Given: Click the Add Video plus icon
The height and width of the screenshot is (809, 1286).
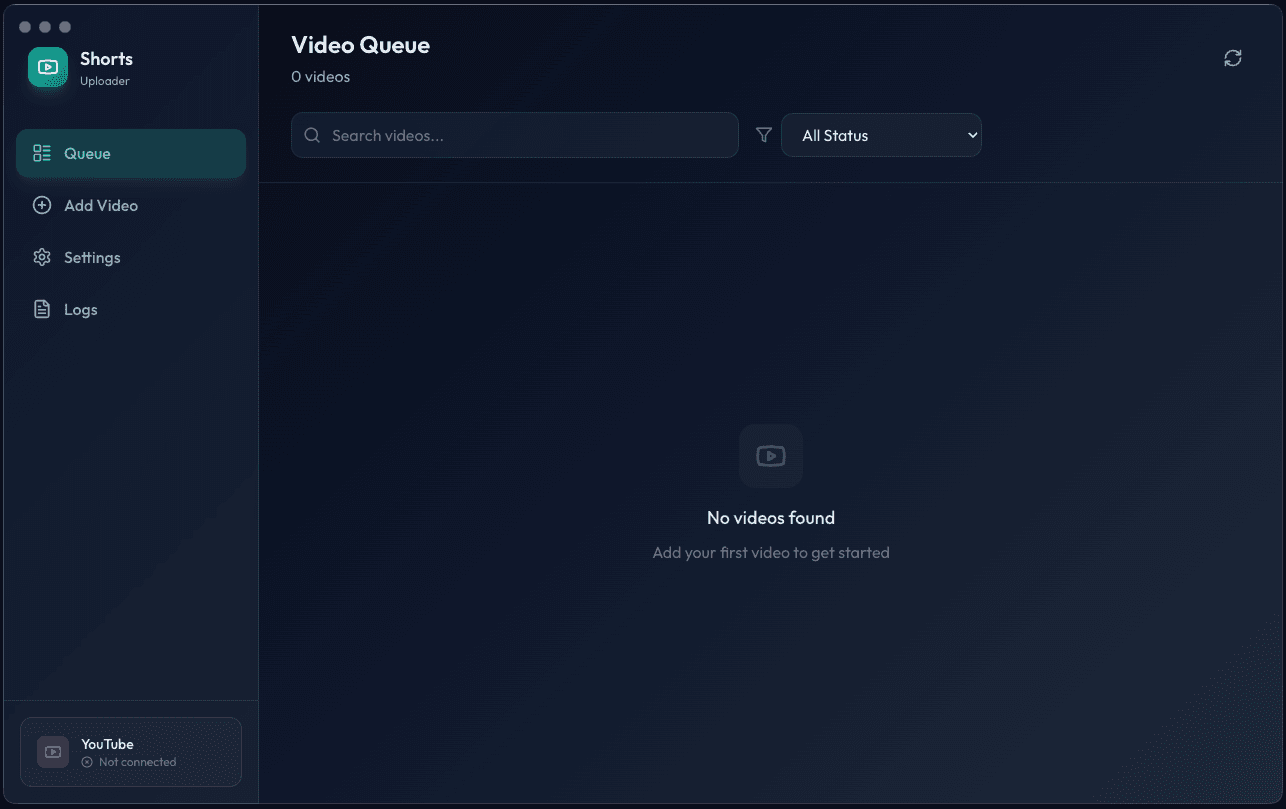Looking at the screenshot, I should pyautogui.click(x=41, y=205).
